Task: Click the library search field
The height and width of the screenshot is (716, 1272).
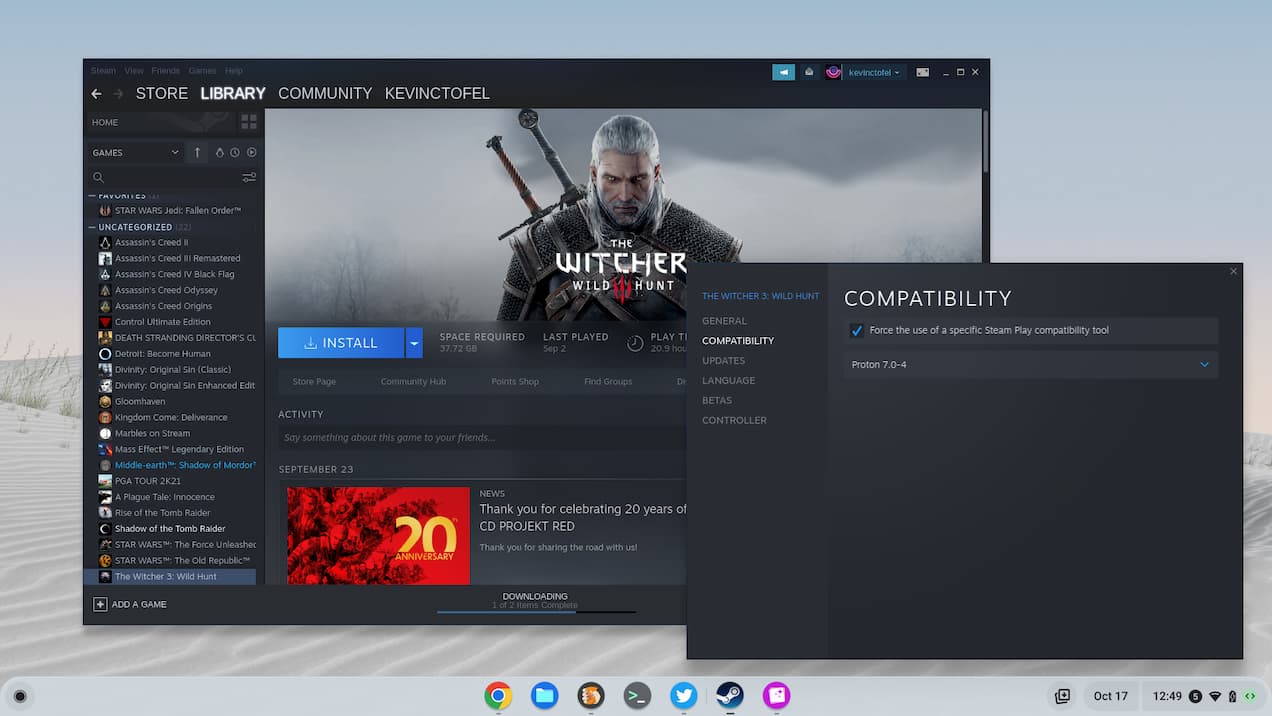Action: pyautogui.click(x=165, y=177)
